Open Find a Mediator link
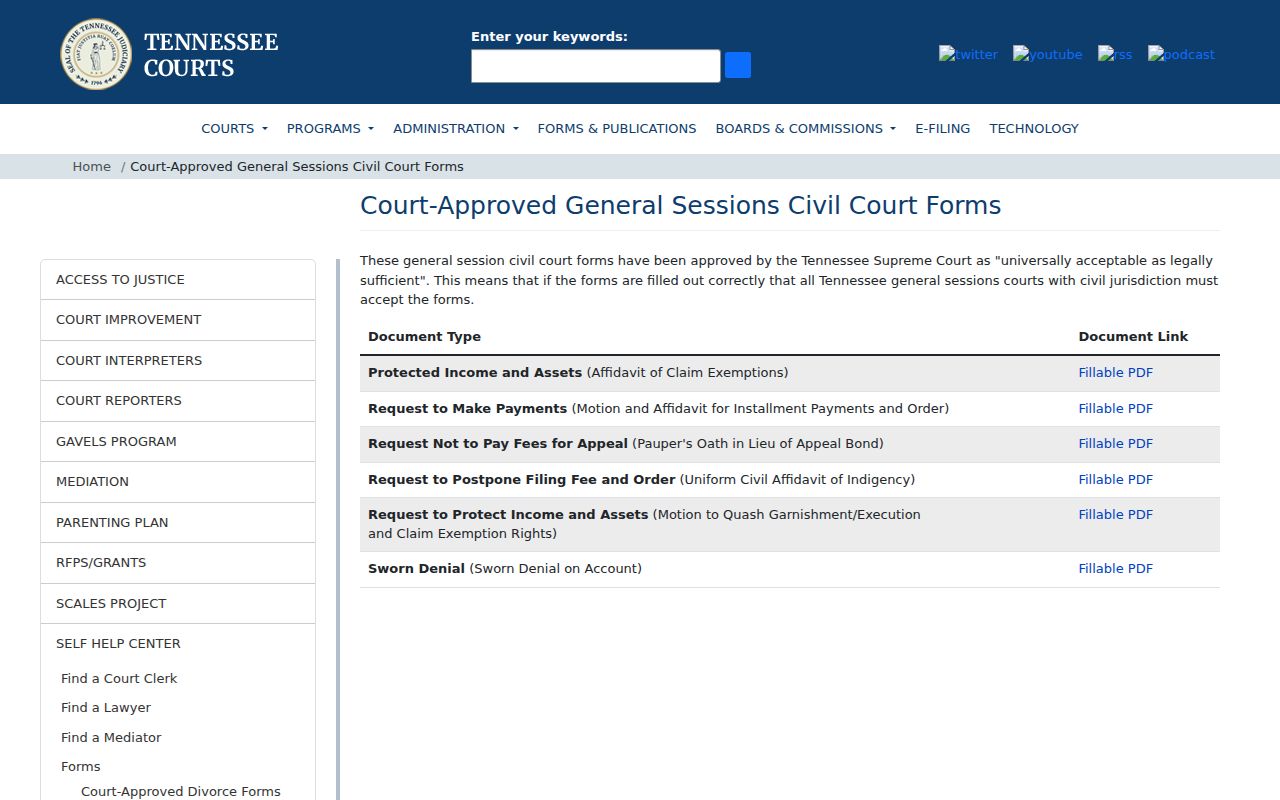 pos(111,737)
